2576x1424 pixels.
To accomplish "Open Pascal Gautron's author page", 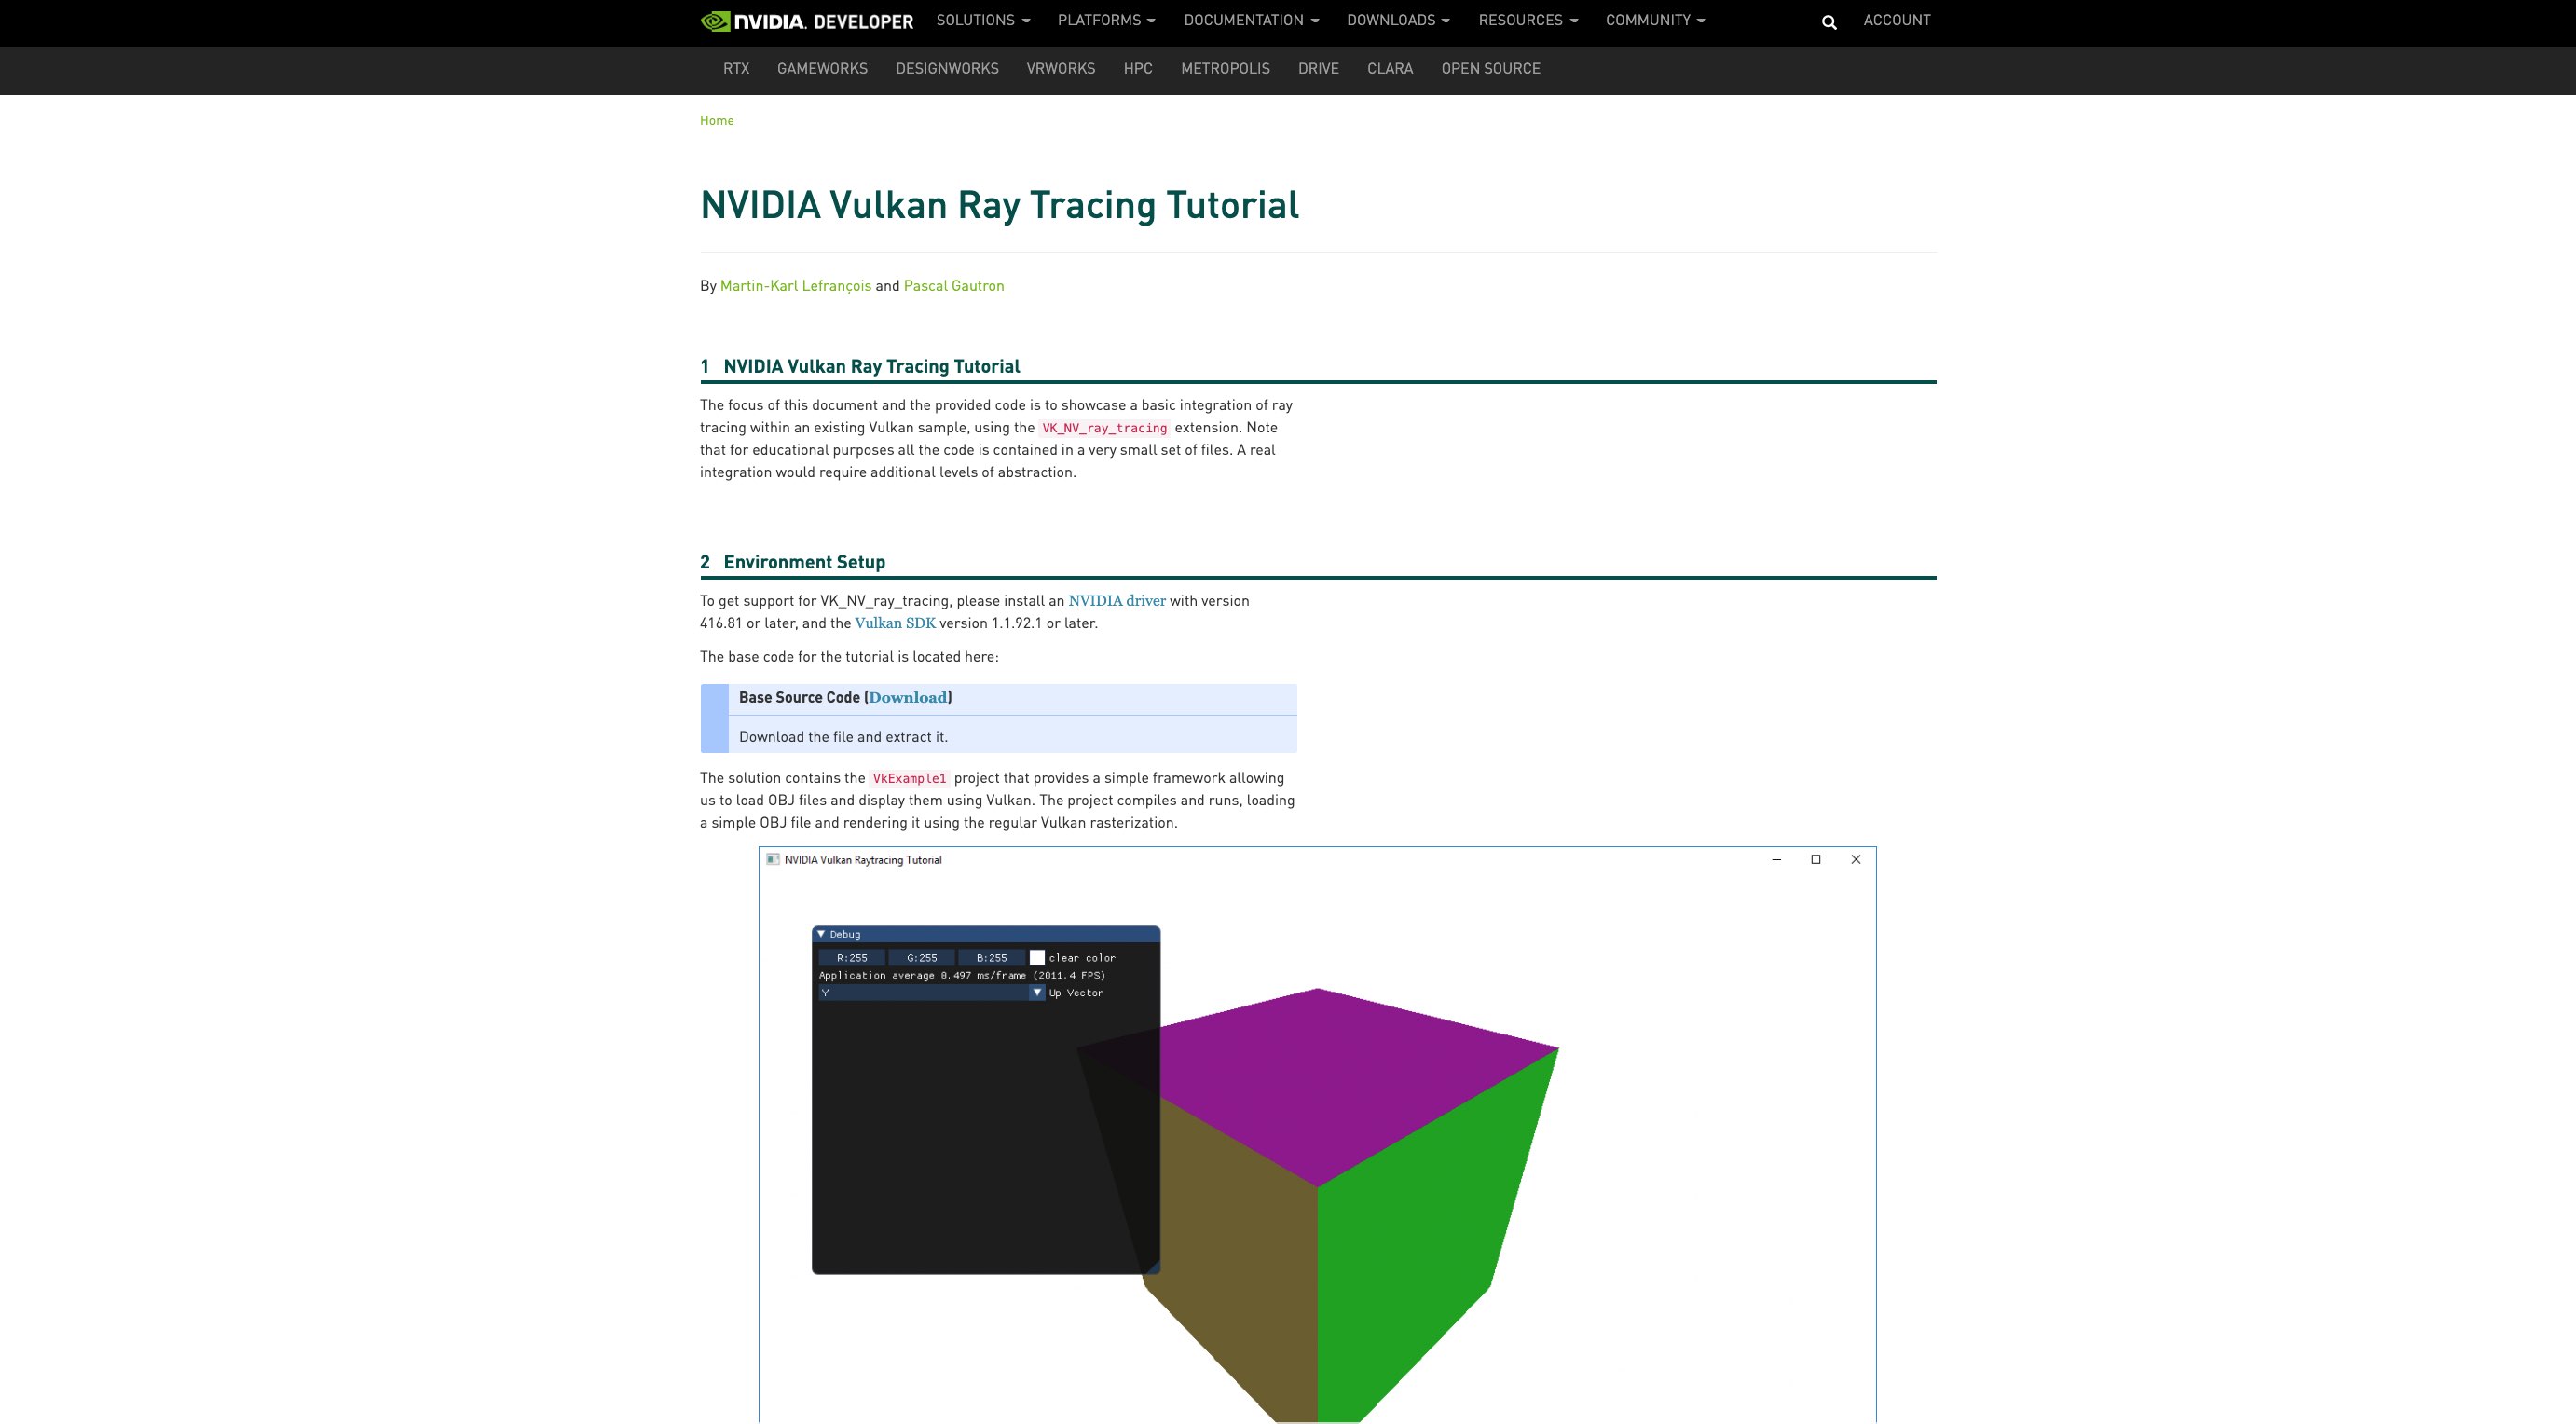I will [953, 285].
